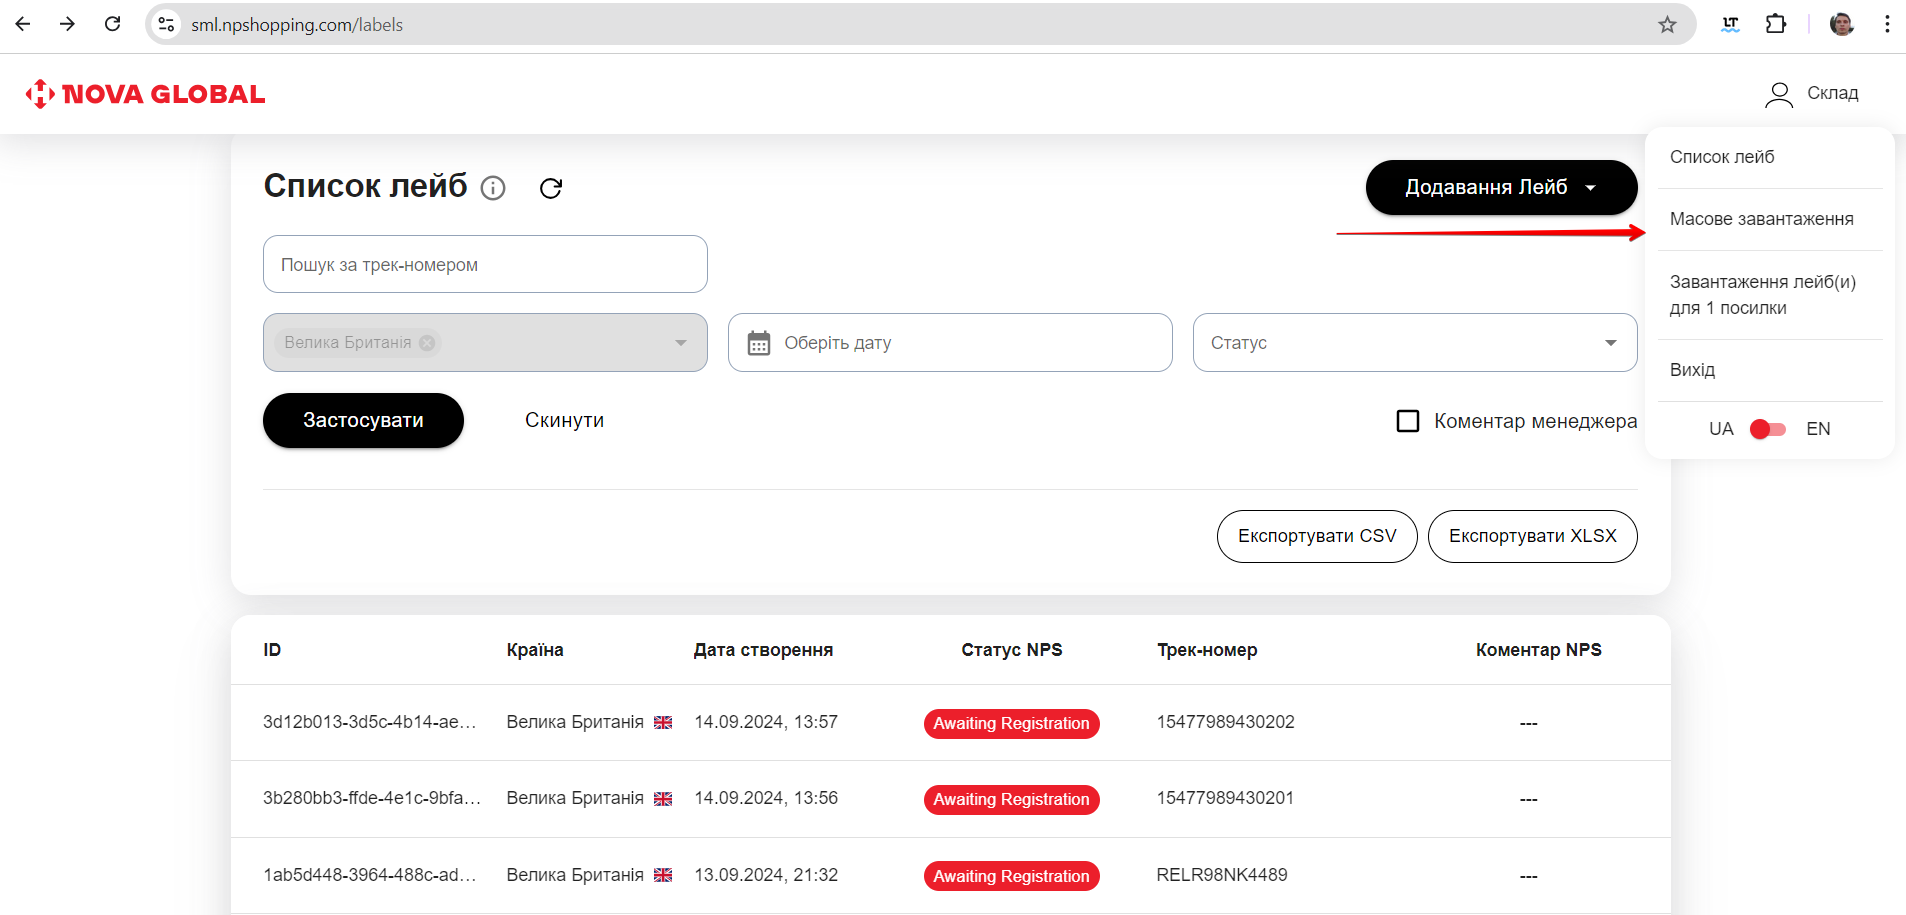Refresh the label list with circular arrow
Screen dimensions: 1906x915
click(x=551, y=188)
